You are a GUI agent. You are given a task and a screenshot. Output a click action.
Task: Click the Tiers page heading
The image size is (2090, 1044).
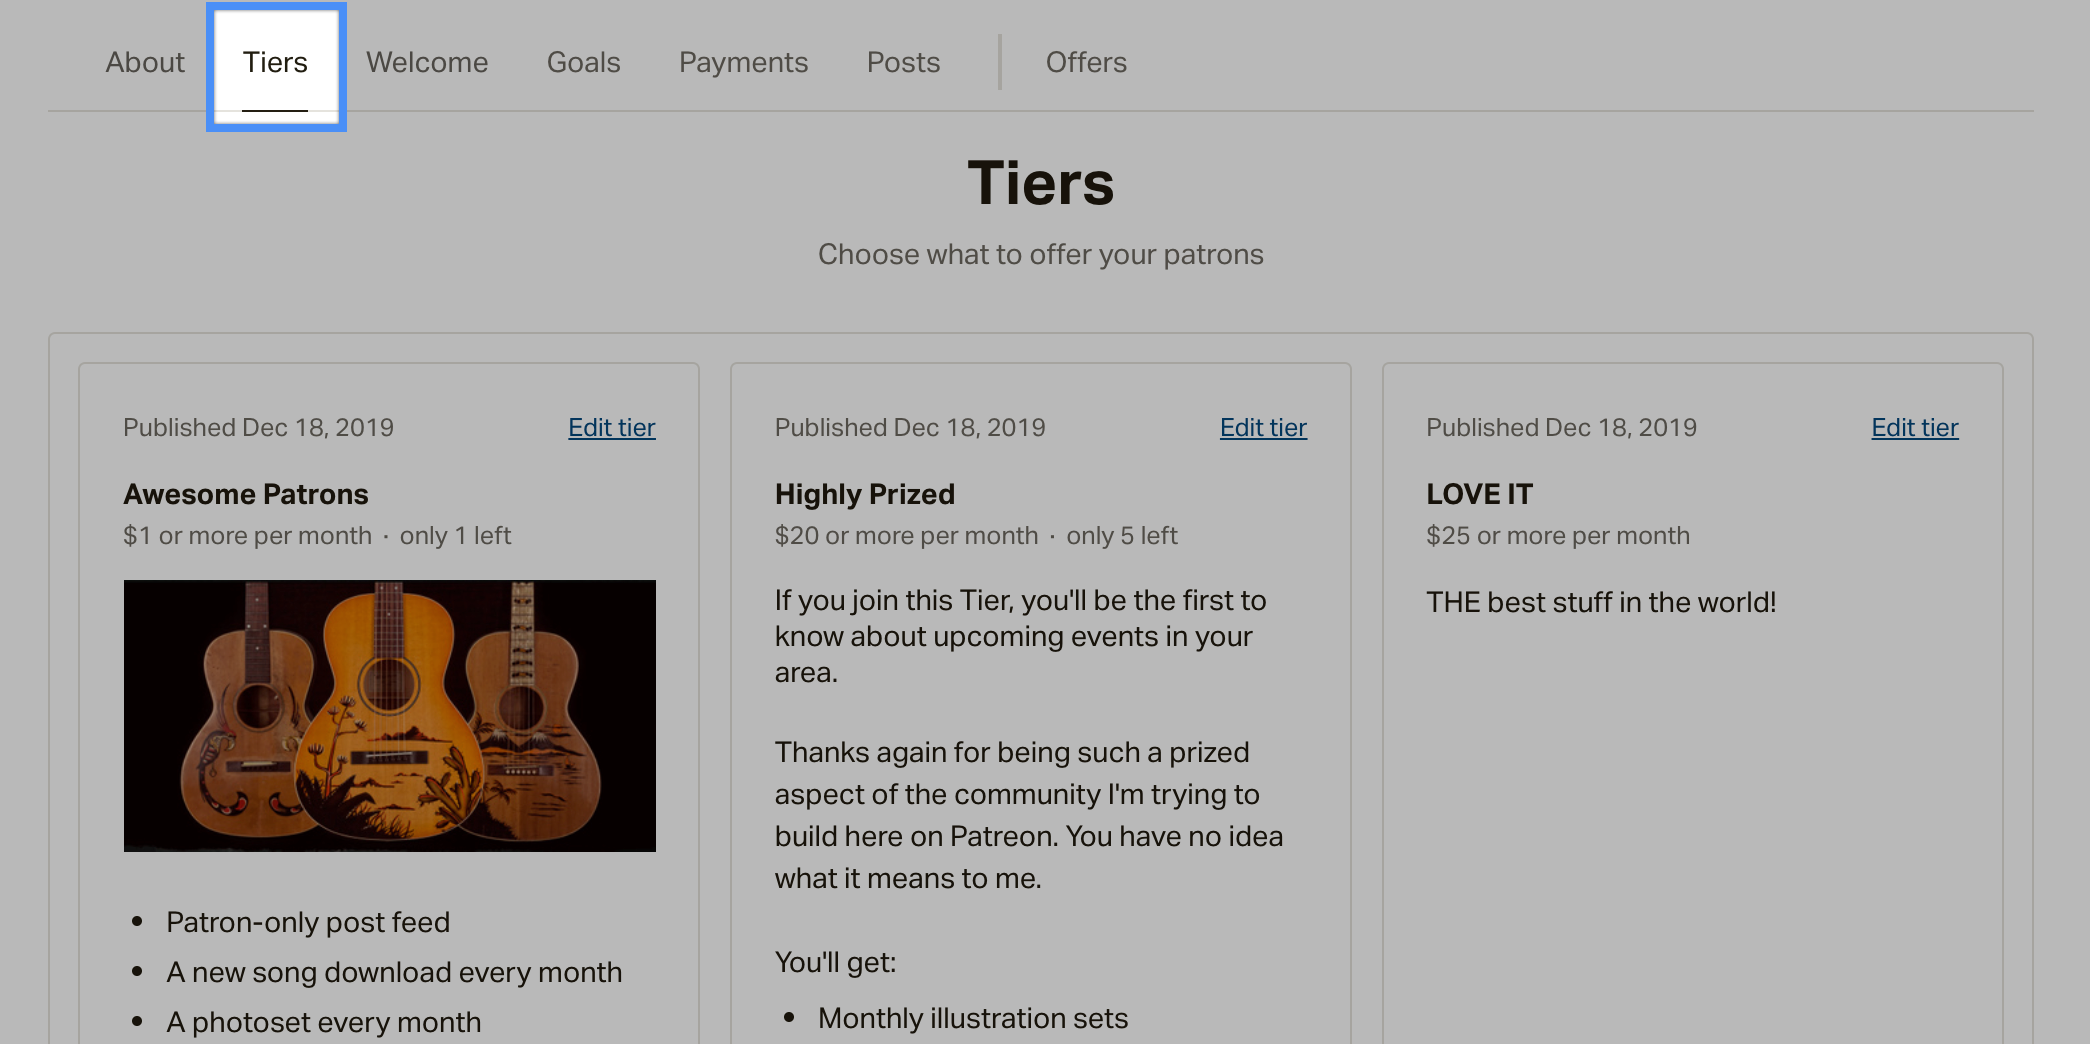point(1041,183)
